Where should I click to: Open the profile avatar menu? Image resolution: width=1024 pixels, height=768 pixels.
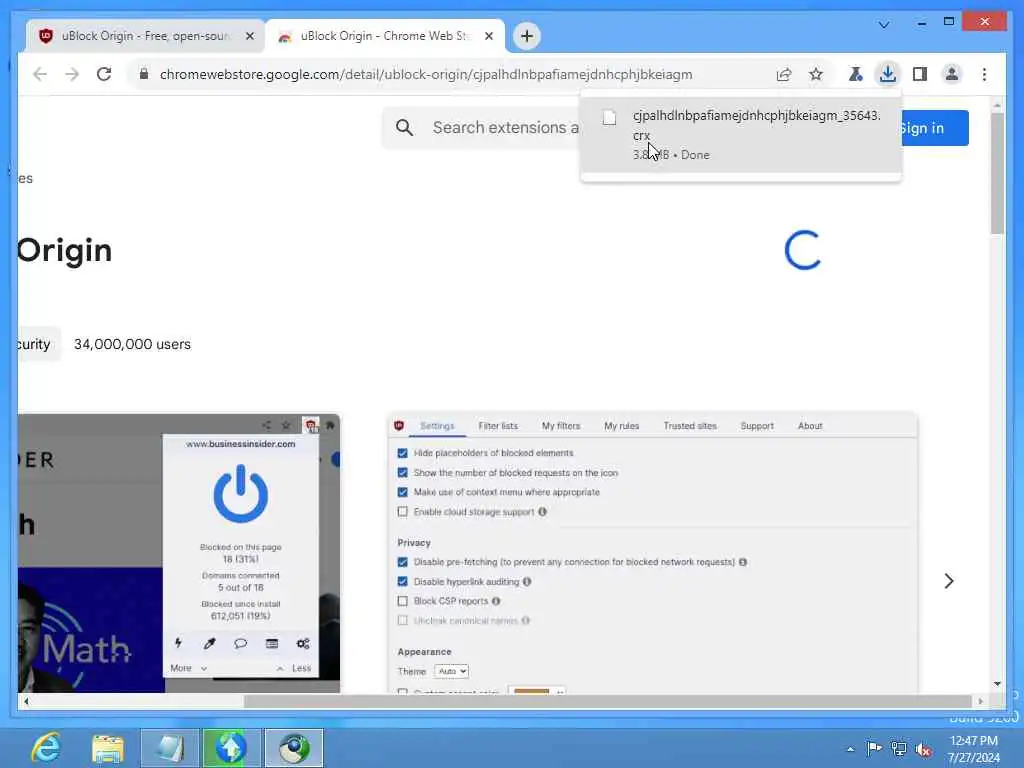952,74
